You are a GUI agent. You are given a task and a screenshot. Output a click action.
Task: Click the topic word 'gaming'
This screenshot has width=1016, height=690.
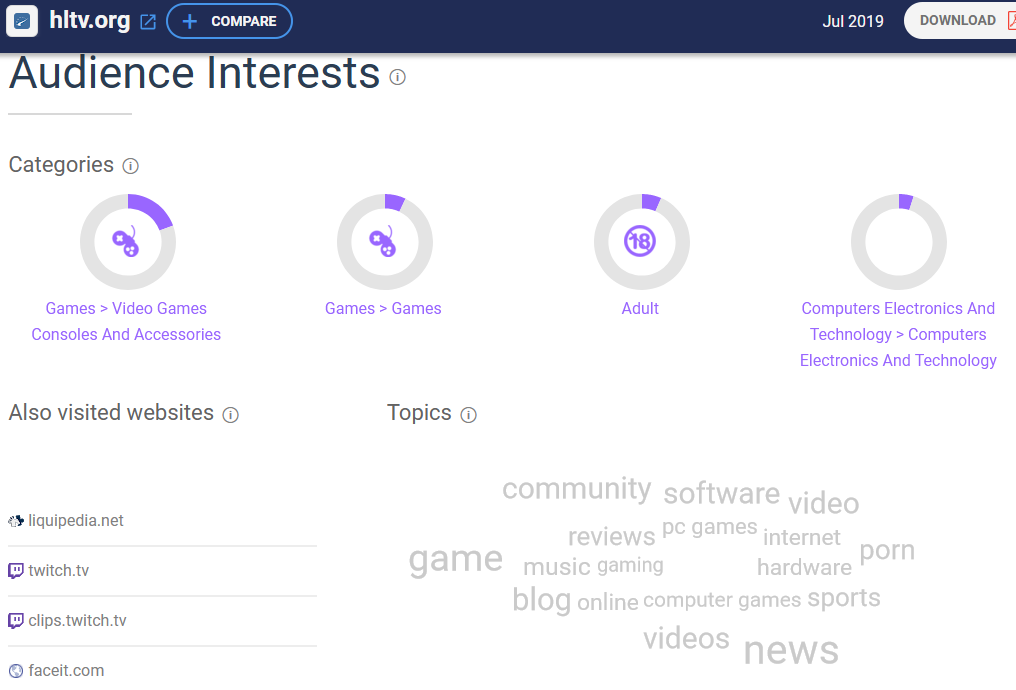tap(630, 566)
